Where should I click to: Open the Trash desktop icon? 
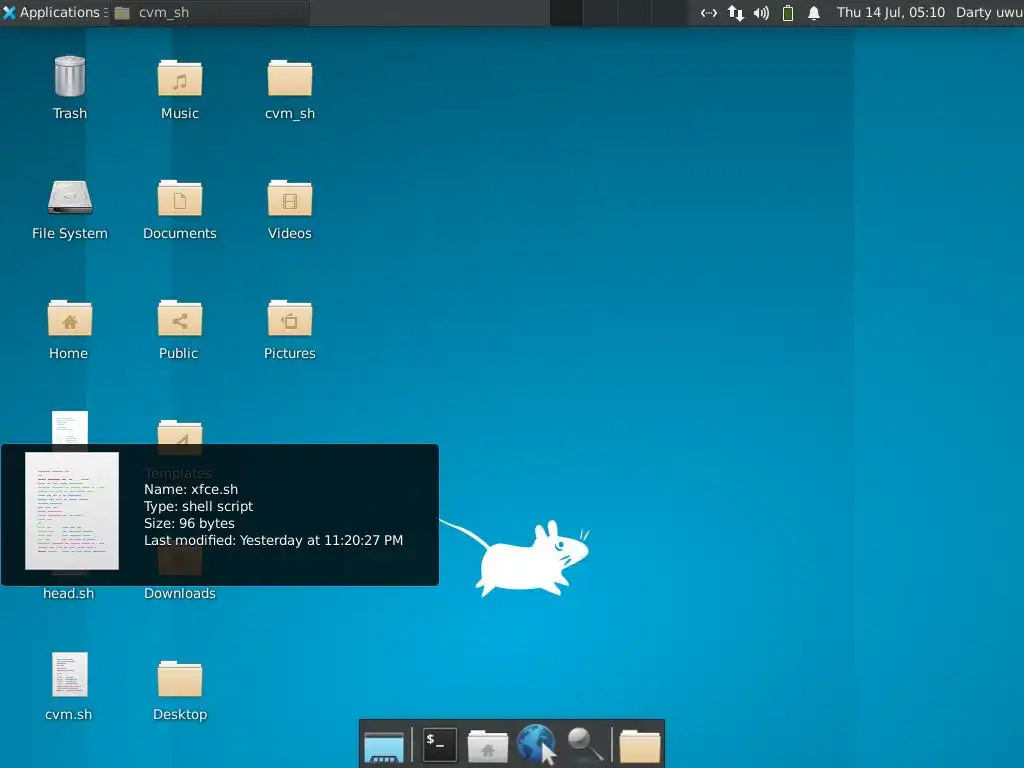(70, 77)
